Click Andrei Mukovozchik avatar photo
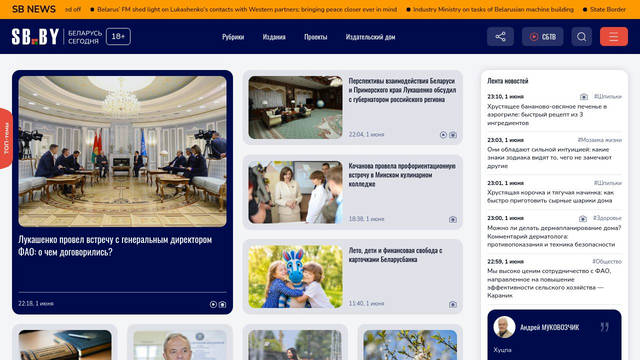This screenshot has width=640, height=360. tap(504, 327)
